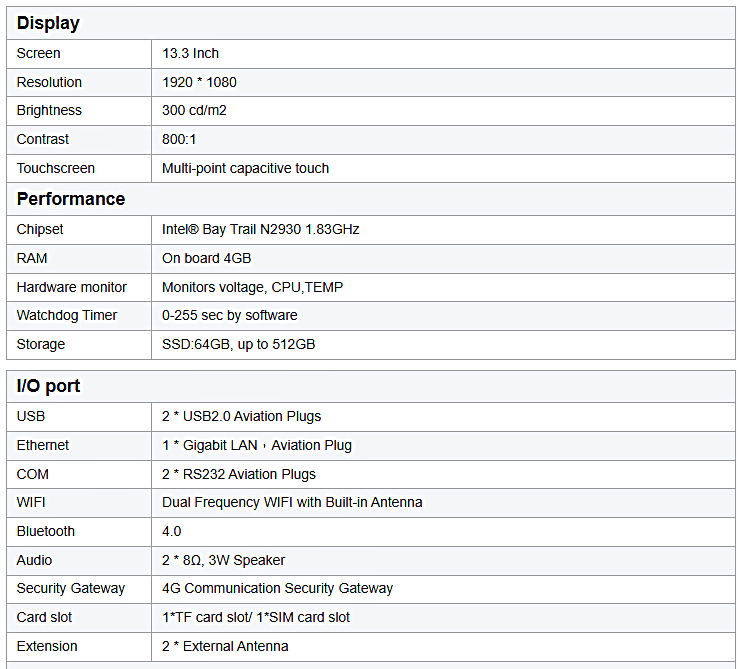740x669 pixels.
Task: Select Multi-point capacitive touch text
Action: pyautogui.click(x=245, y=168)
